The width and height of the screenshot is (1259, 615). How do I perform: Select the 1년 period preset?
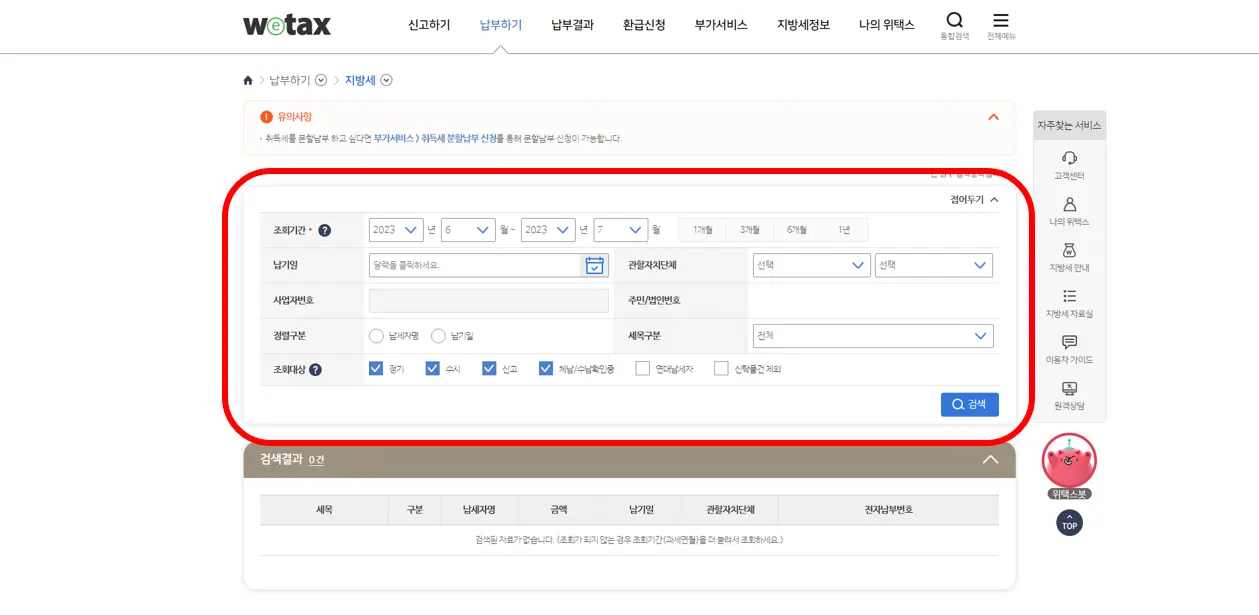coord(845,229)
